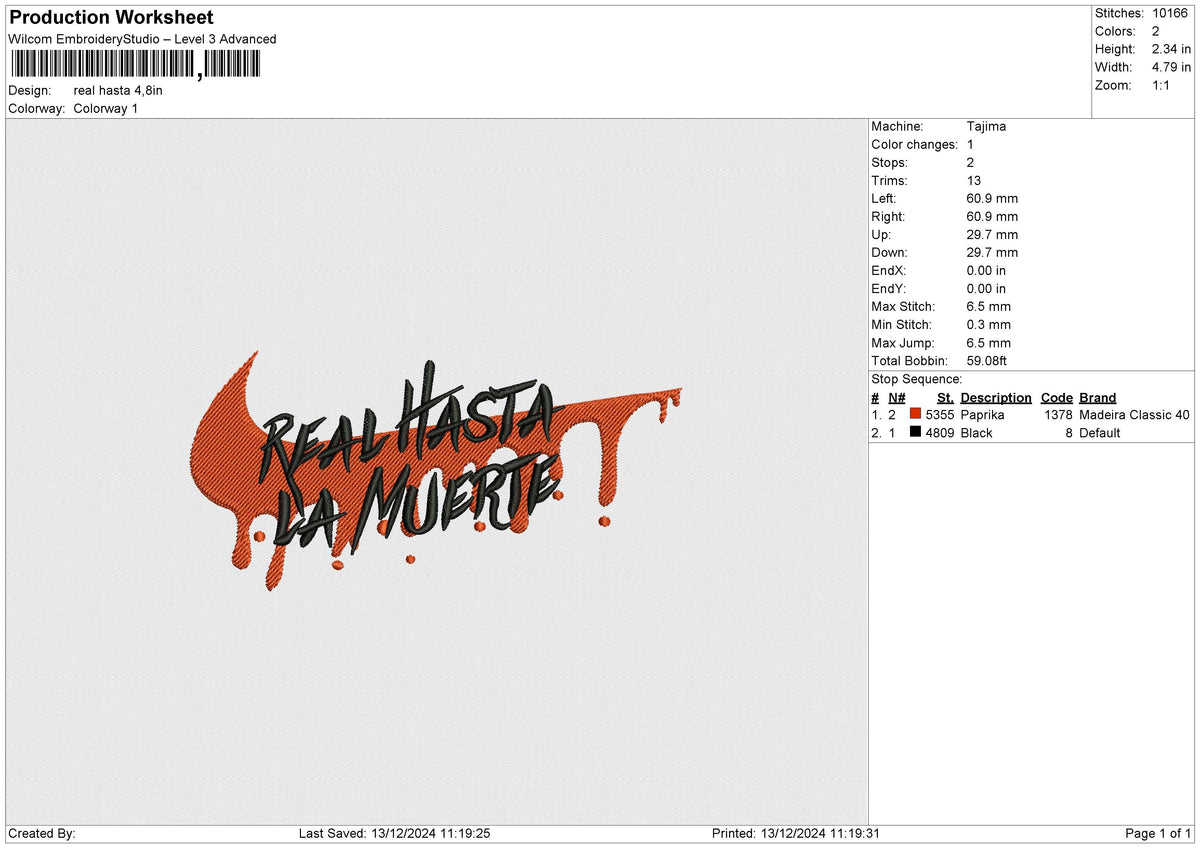Select the 'Wilcom EmbroideryStudio – Level 3 Advanced' text

142,39
